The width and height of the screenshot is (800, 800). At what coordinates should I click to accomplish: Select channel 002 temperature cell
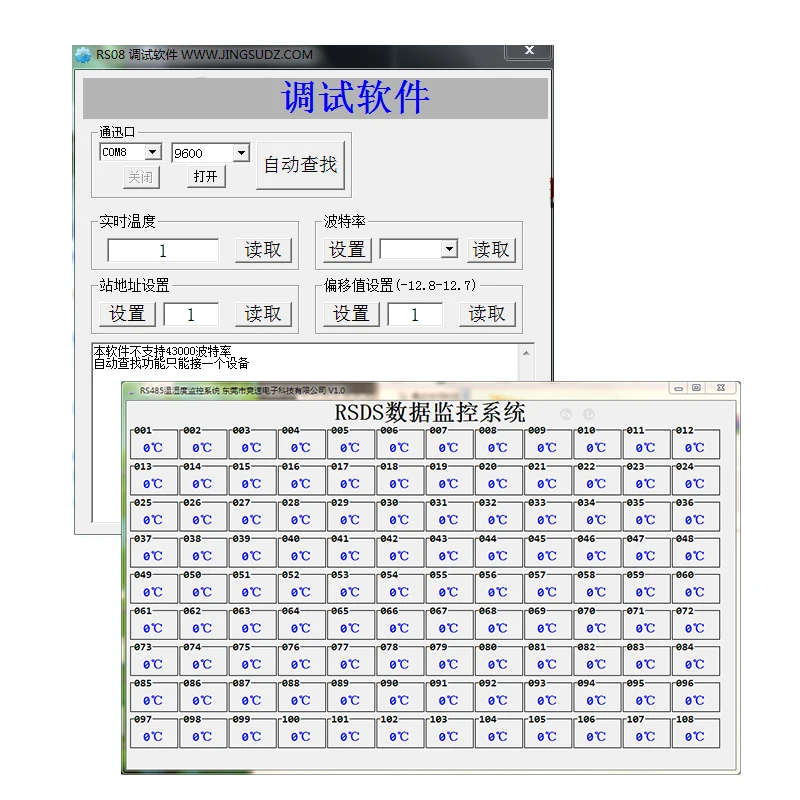pos(203,444)
